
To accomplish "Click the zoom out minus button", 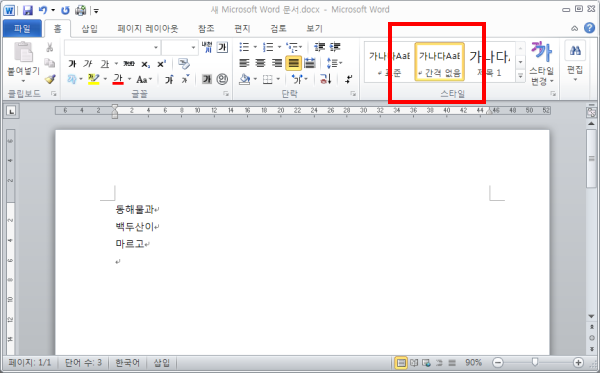I will pyautogui.click(x=498, y=362).
